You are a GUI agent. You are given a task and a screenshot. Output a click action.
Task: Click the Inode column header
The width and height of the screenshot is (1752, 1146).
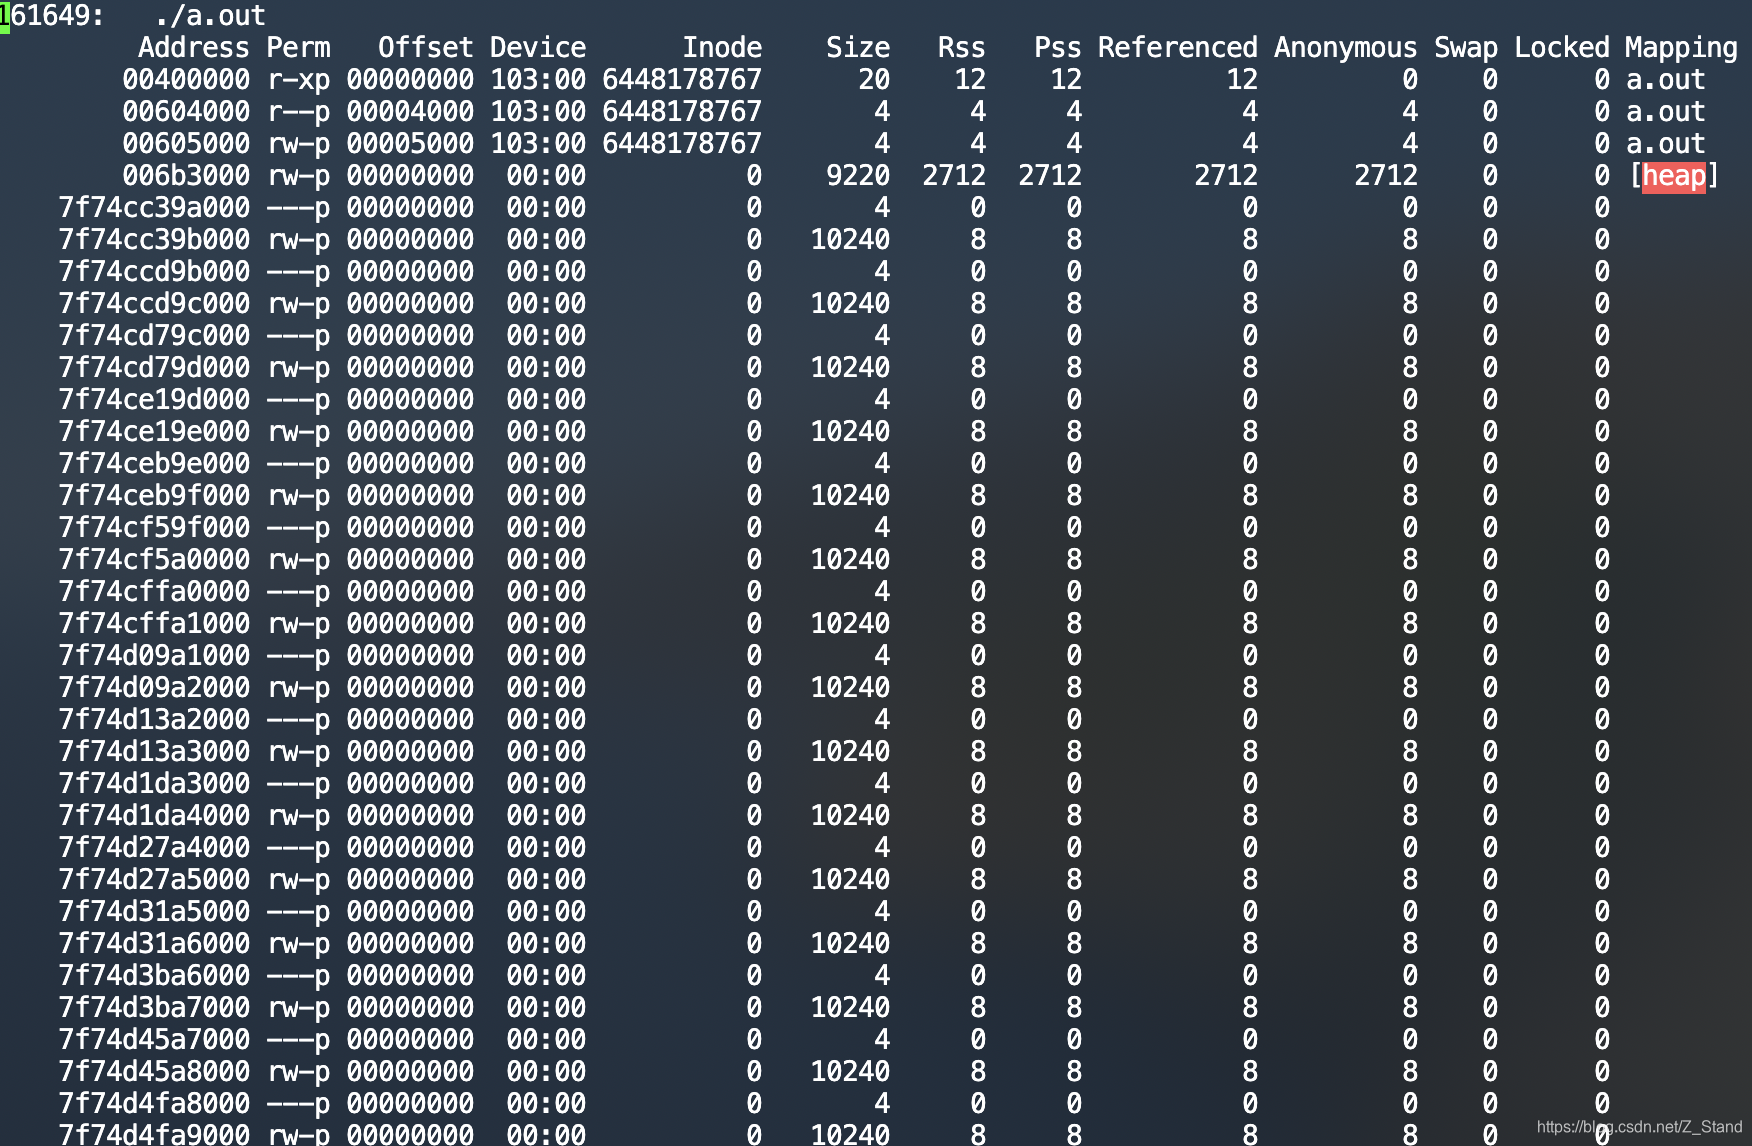tap(722, 48)
